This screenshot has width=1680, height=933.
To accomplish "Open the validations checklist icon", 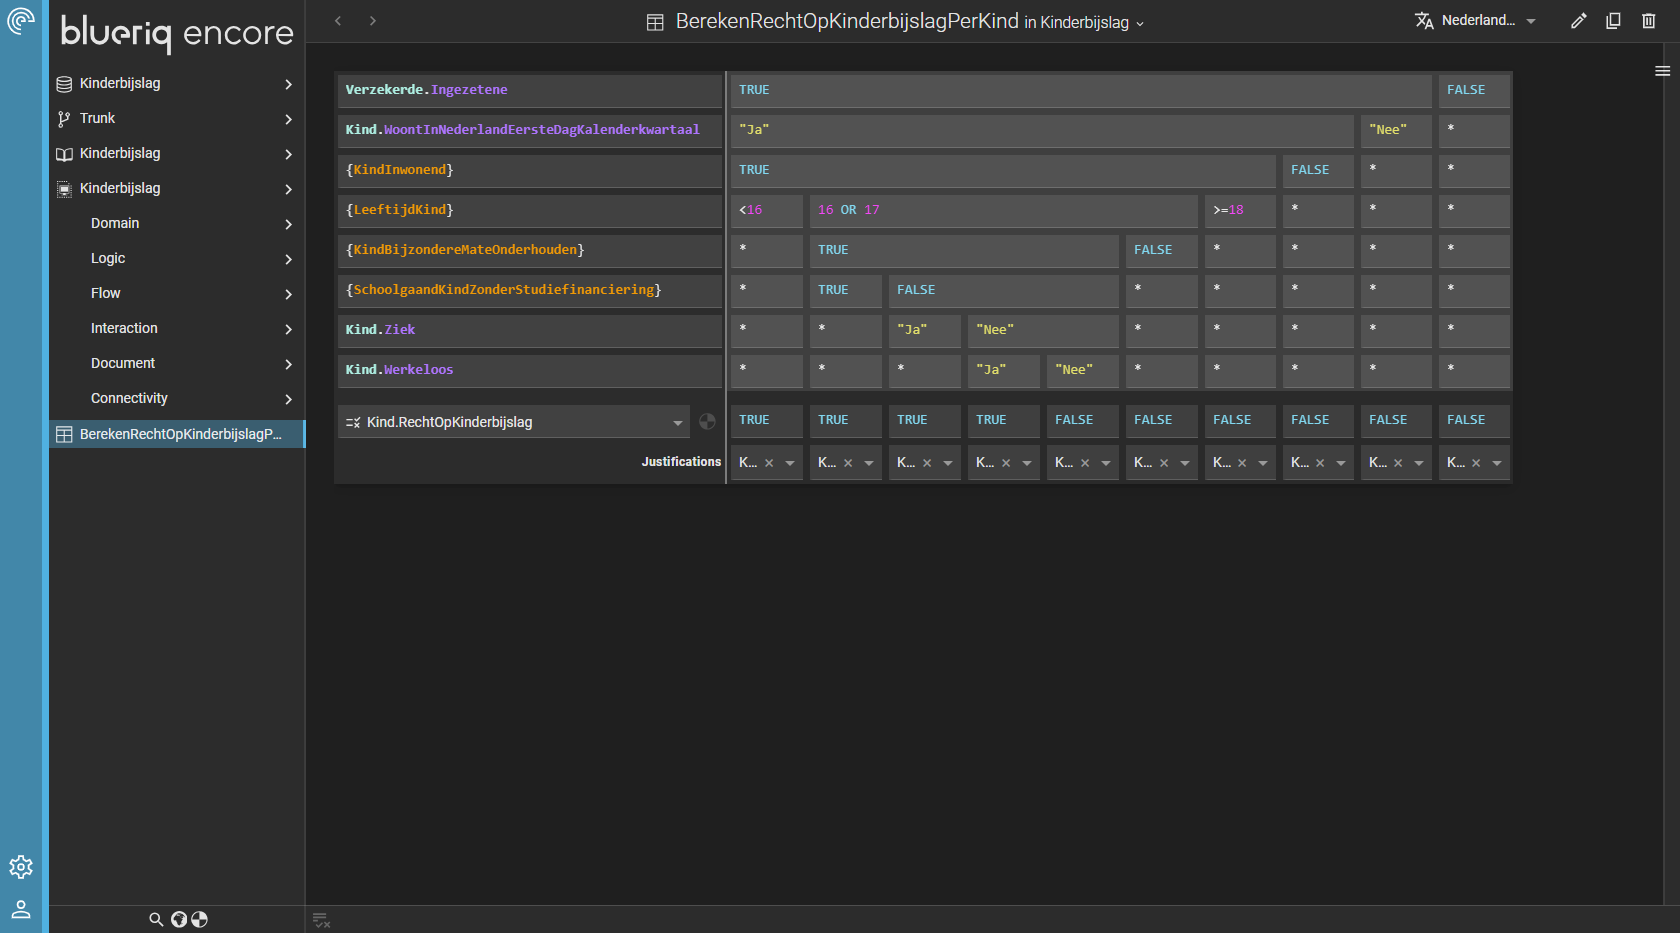I will (x=321, y=920).
